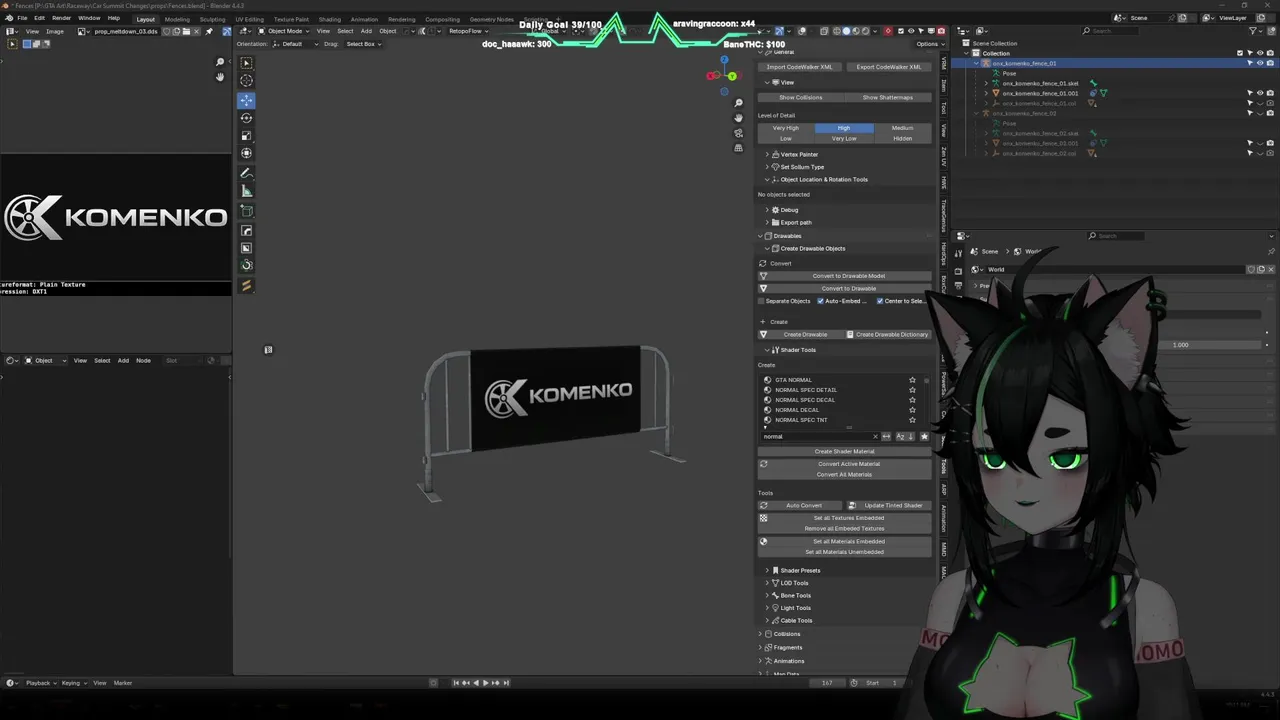Switch to the Shading workspace tab

coord(329,19)
